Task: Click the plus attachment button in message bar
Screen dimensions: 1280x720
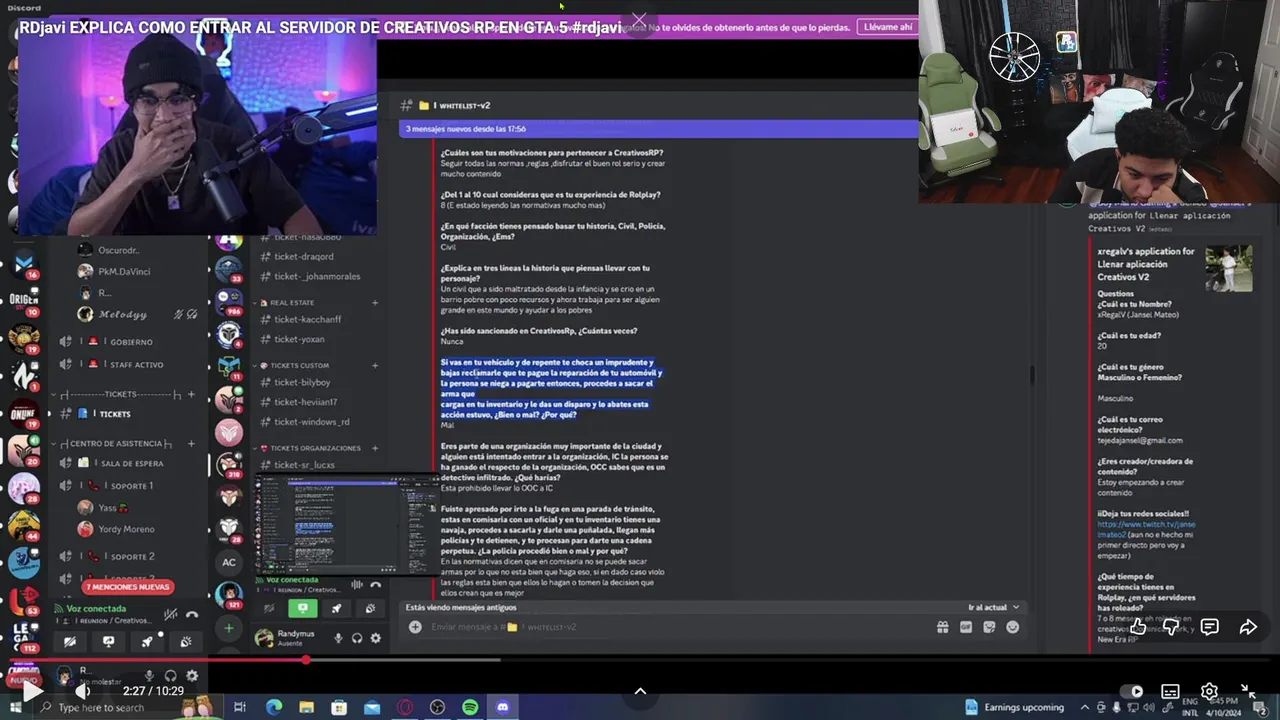Action: [415, 627]
